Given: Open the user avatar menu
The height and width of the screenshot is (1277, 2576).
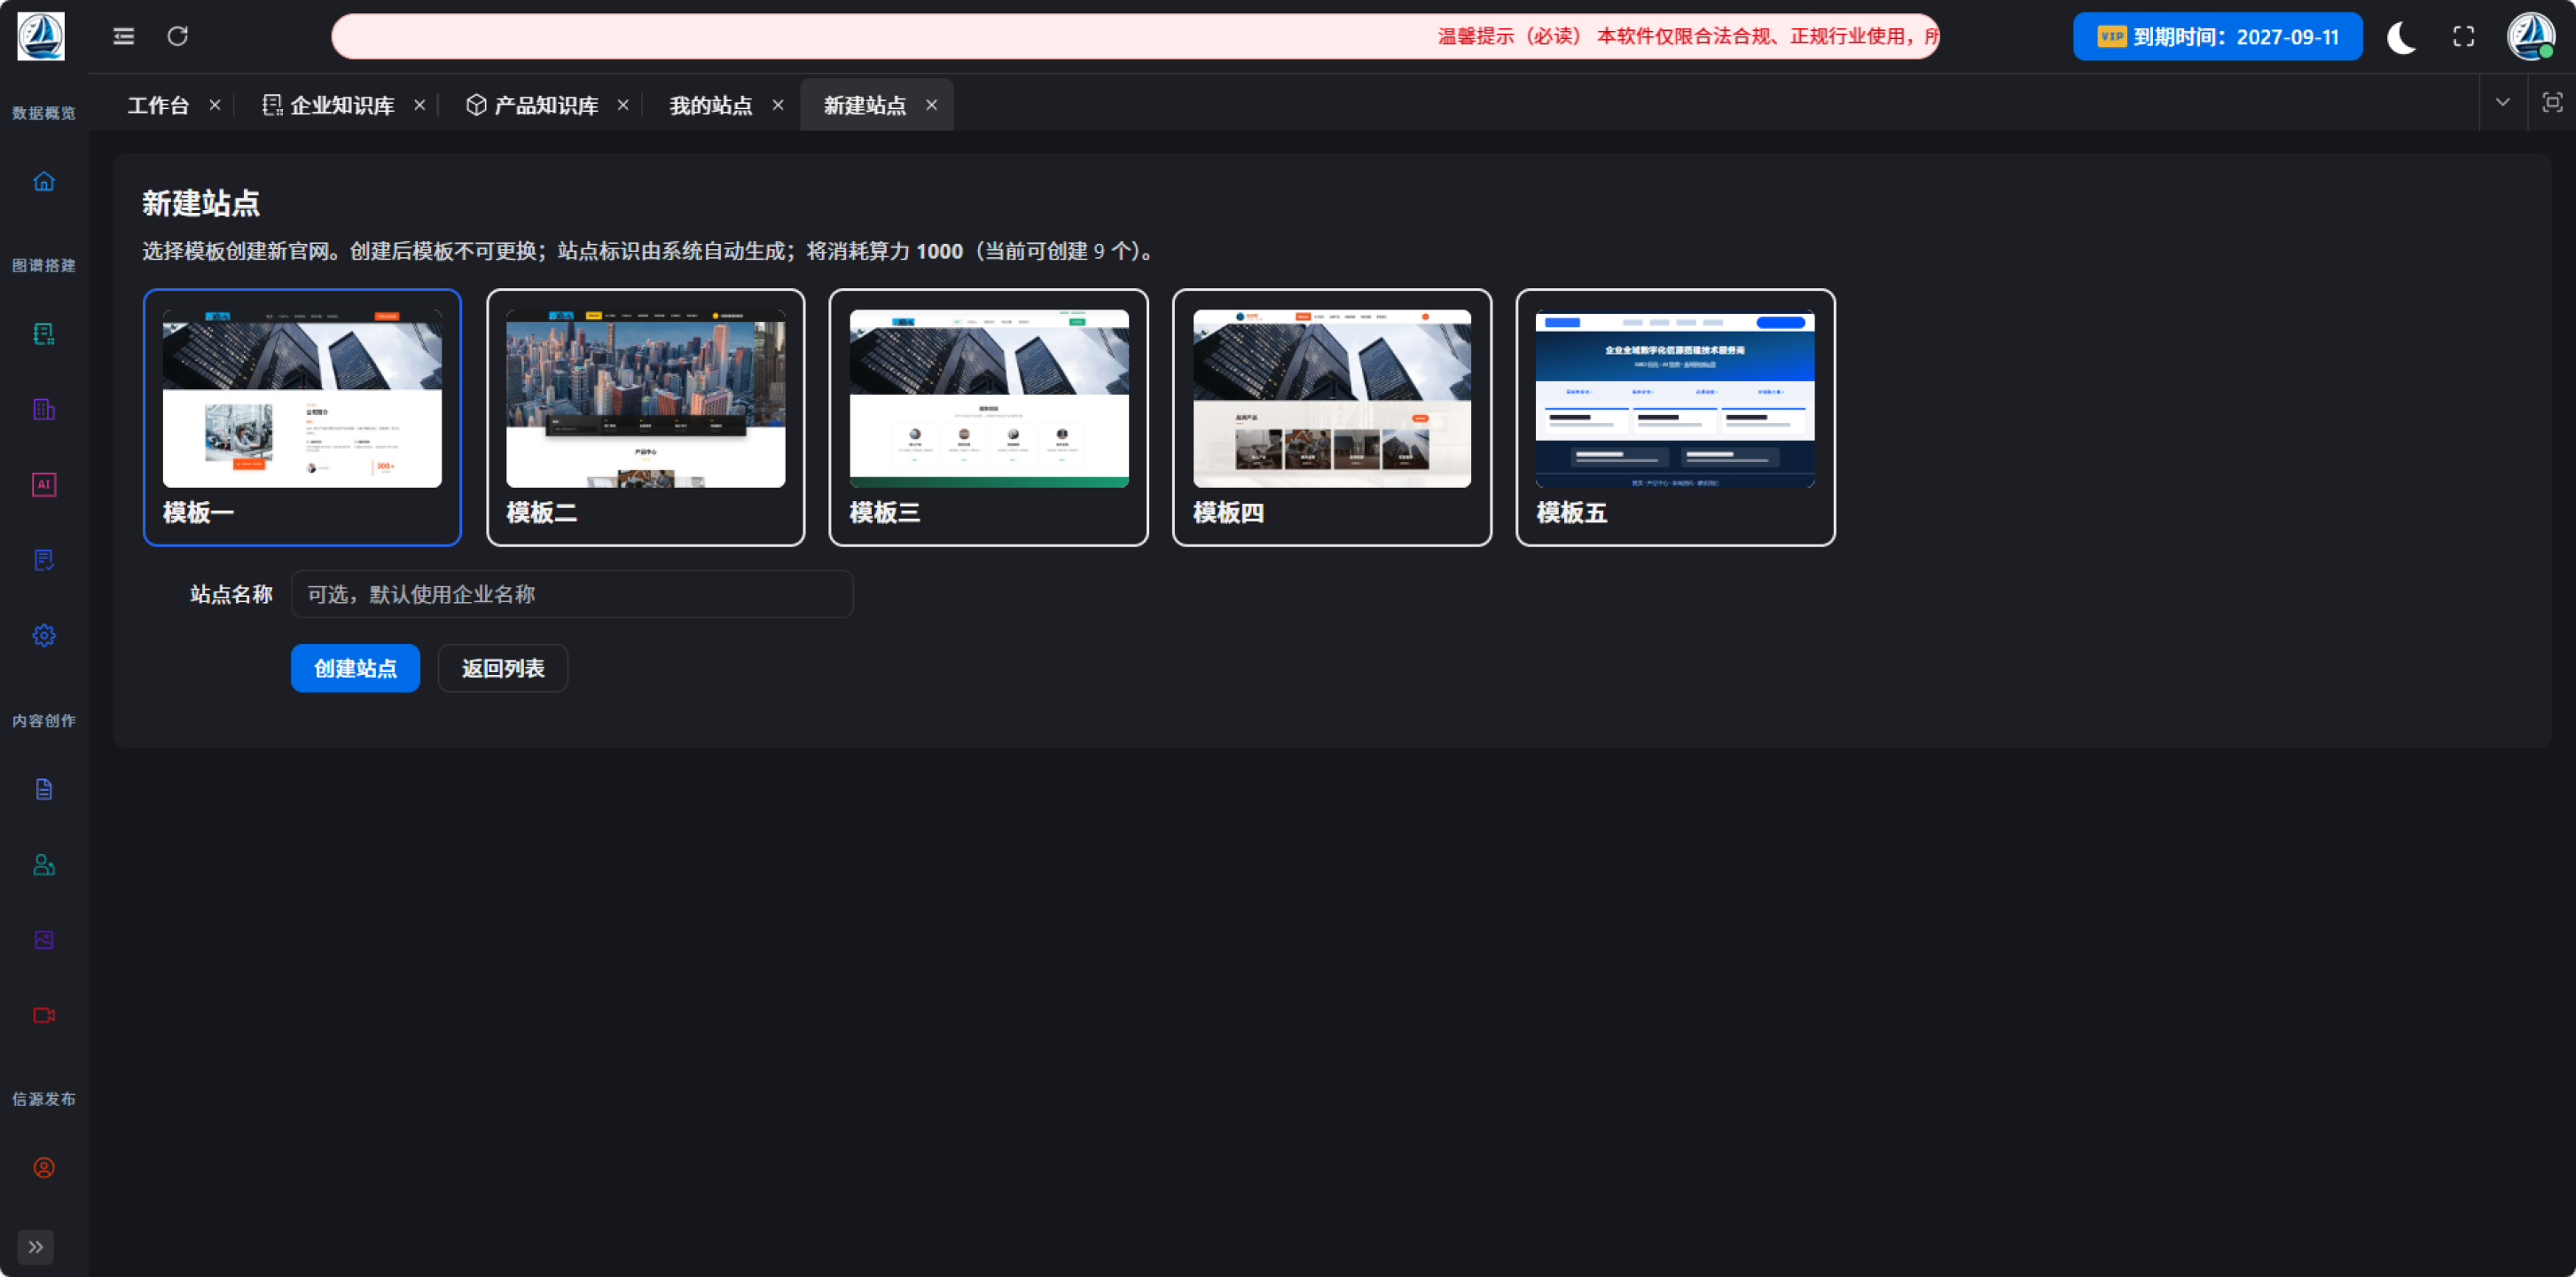Looking at the screenshot, I should (2530, 36).
